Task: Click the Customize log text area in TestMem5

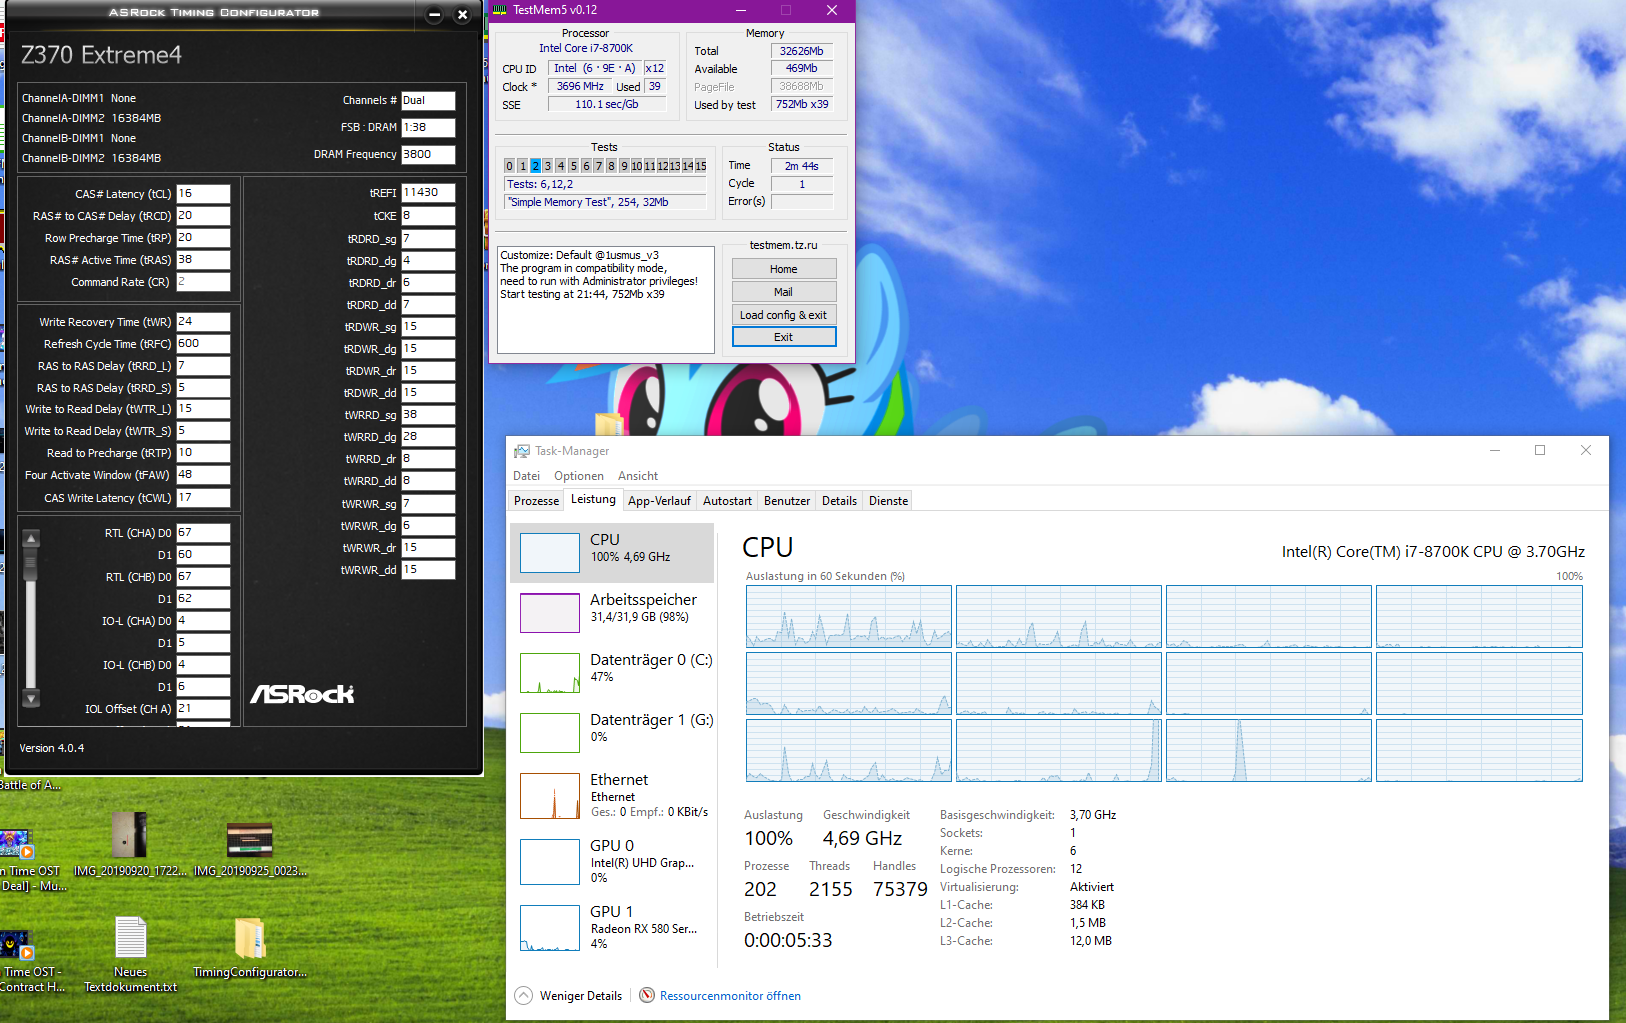Action: (605, 300)
